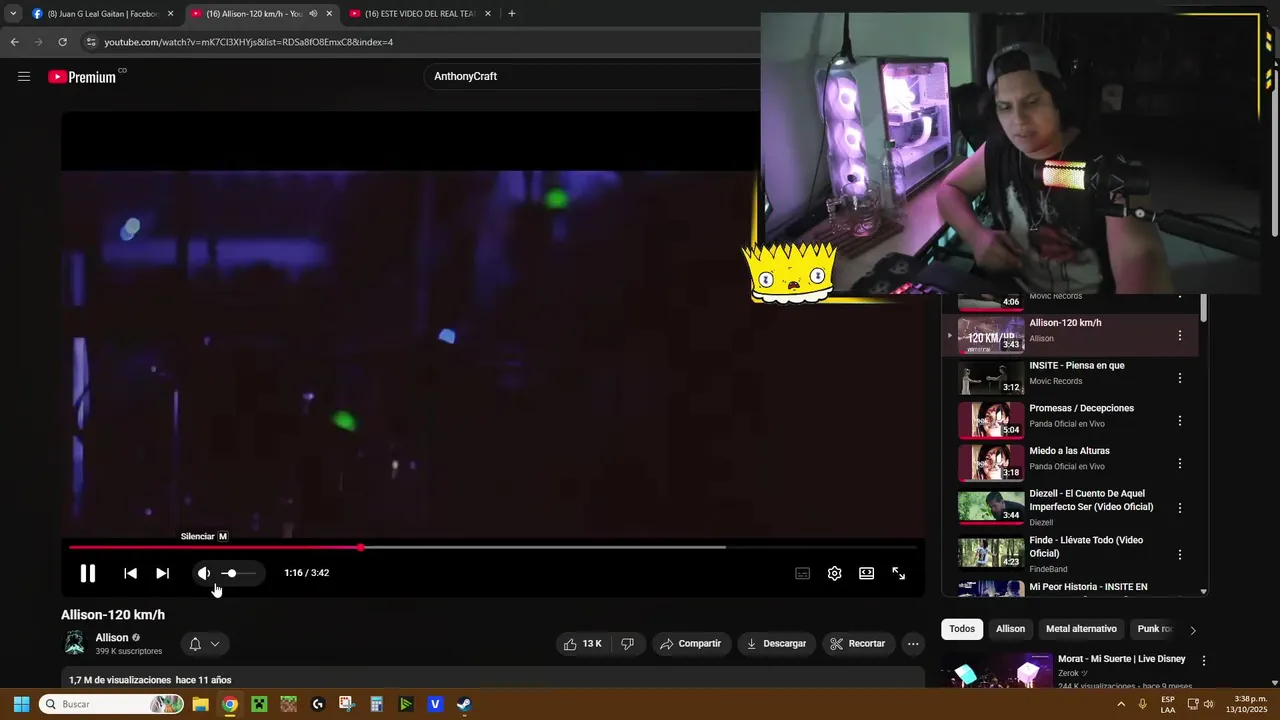
Task: Adjust the volume slider
Action: pos(238,573)
